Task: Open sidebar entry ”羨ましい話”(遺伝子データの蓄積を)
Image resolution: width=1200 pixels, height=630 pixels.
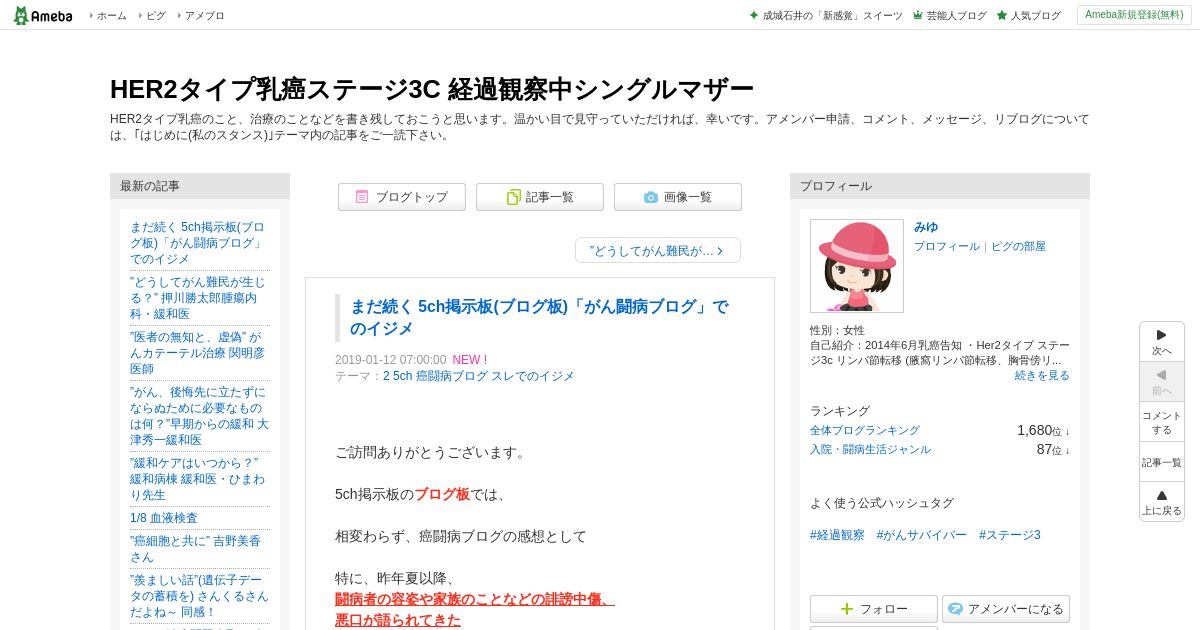Action: (x=199, y=596)
